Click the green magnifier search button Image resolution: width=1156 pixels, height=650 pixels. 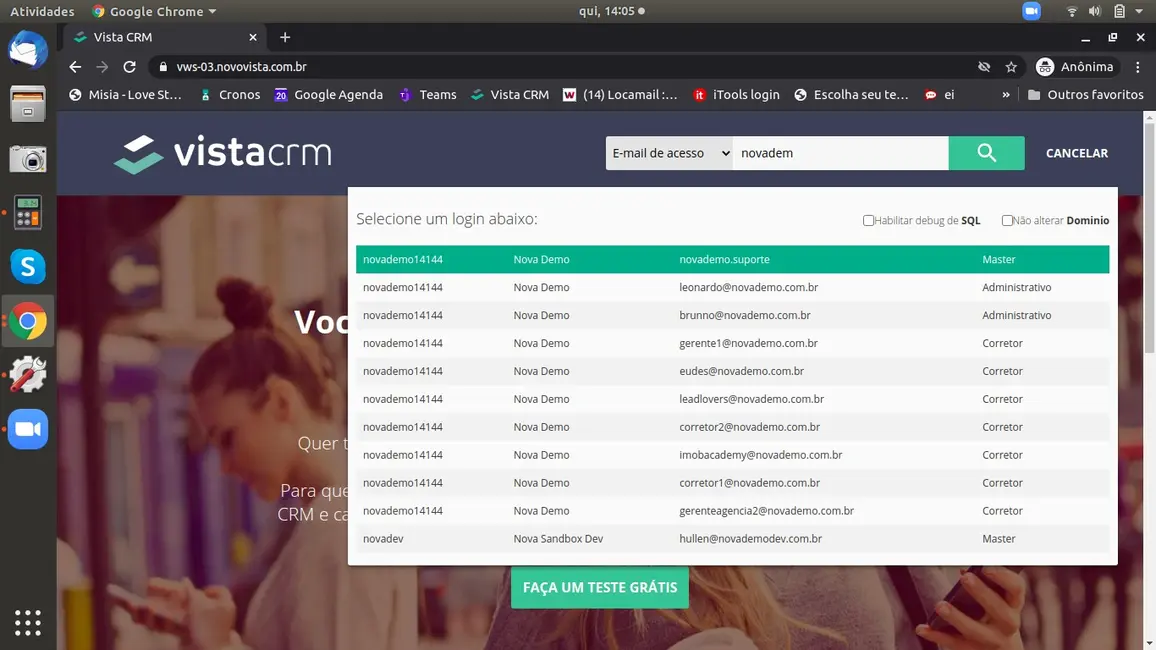986,153
